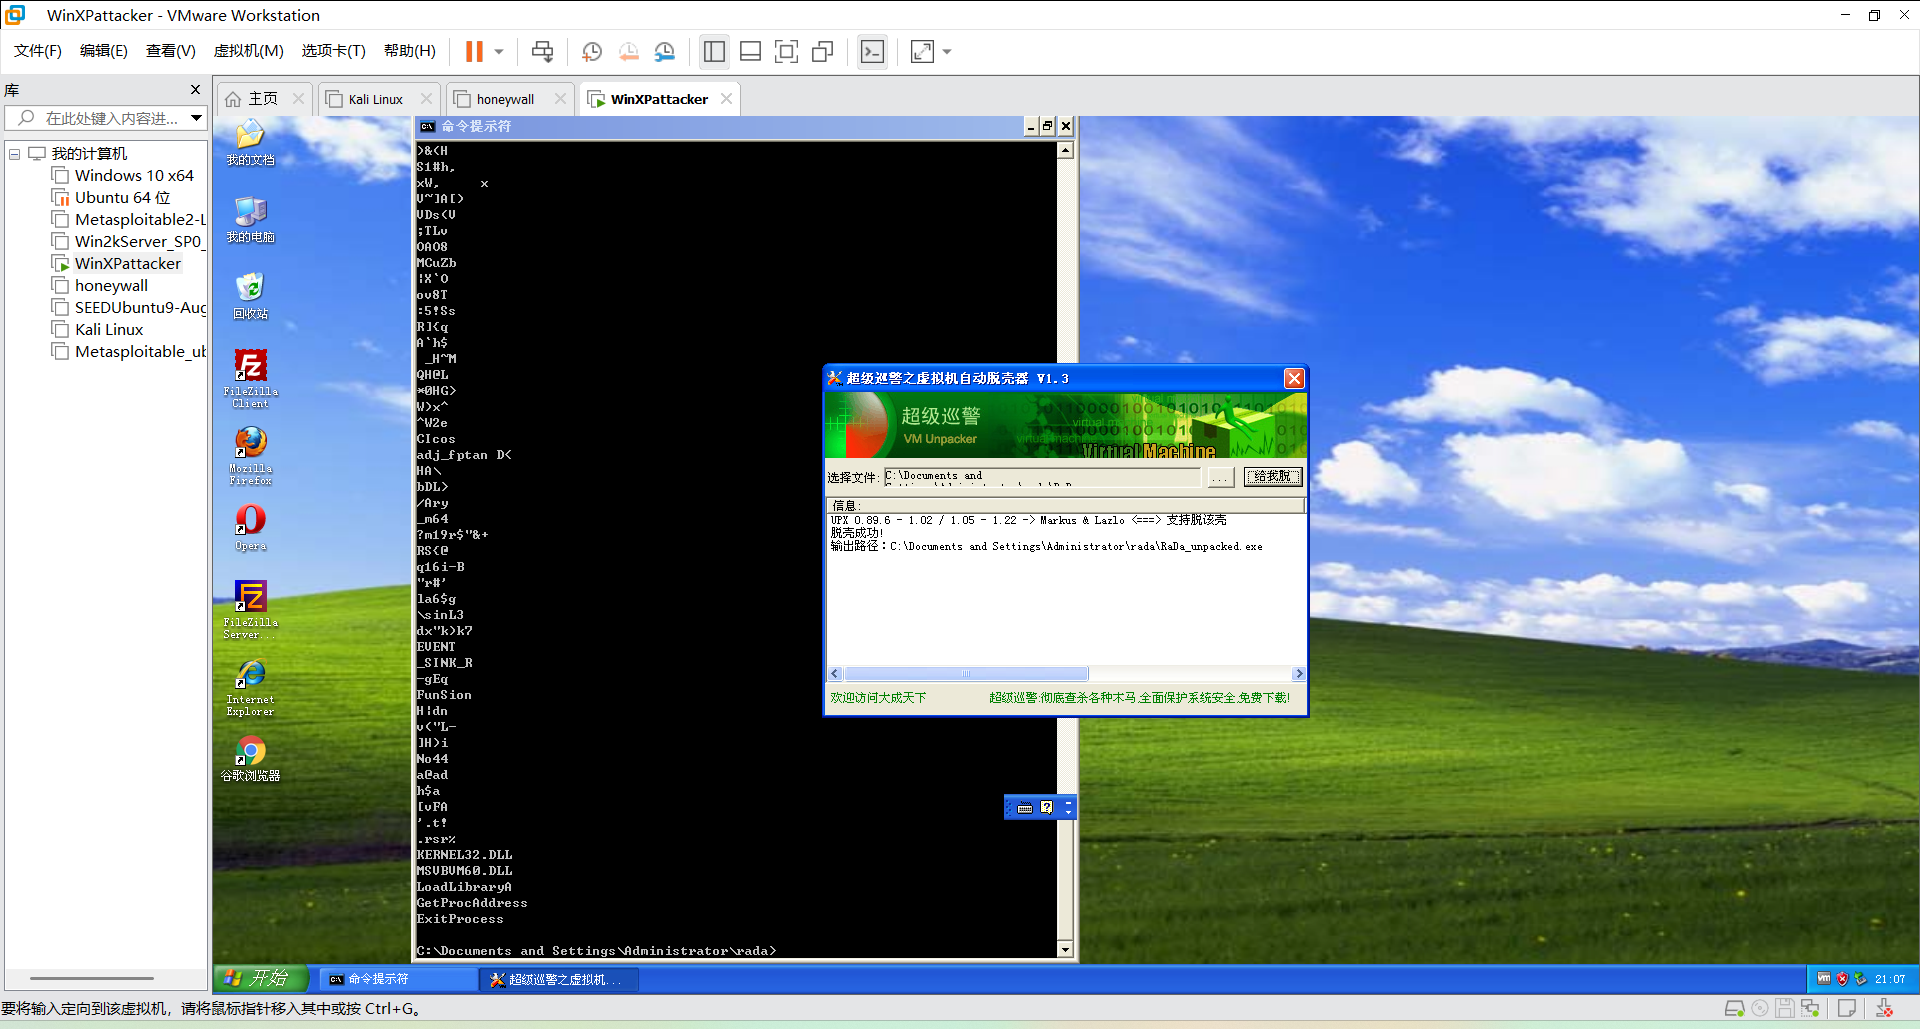Screen dimensions: 1920x1029
Task: Switch to Unity mode
Action: 822,51
